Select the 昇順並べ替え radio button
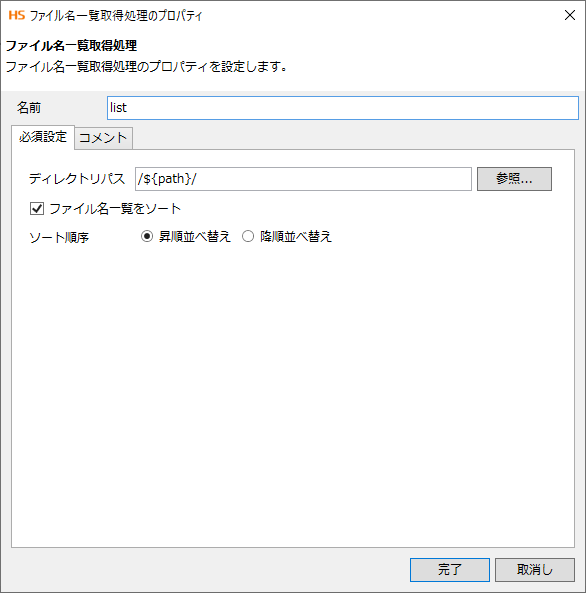Screen dimensions: 586x593 click(x=147, y=237)
